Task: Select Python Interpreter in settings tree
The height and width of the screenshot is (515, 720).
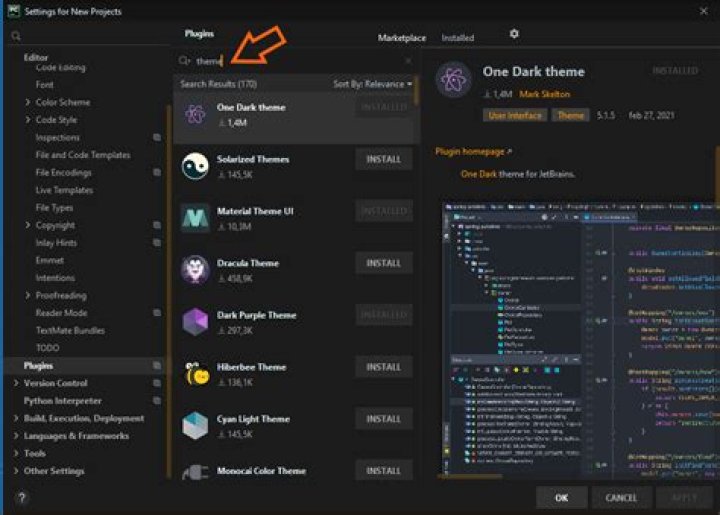Action: point(62,401)
